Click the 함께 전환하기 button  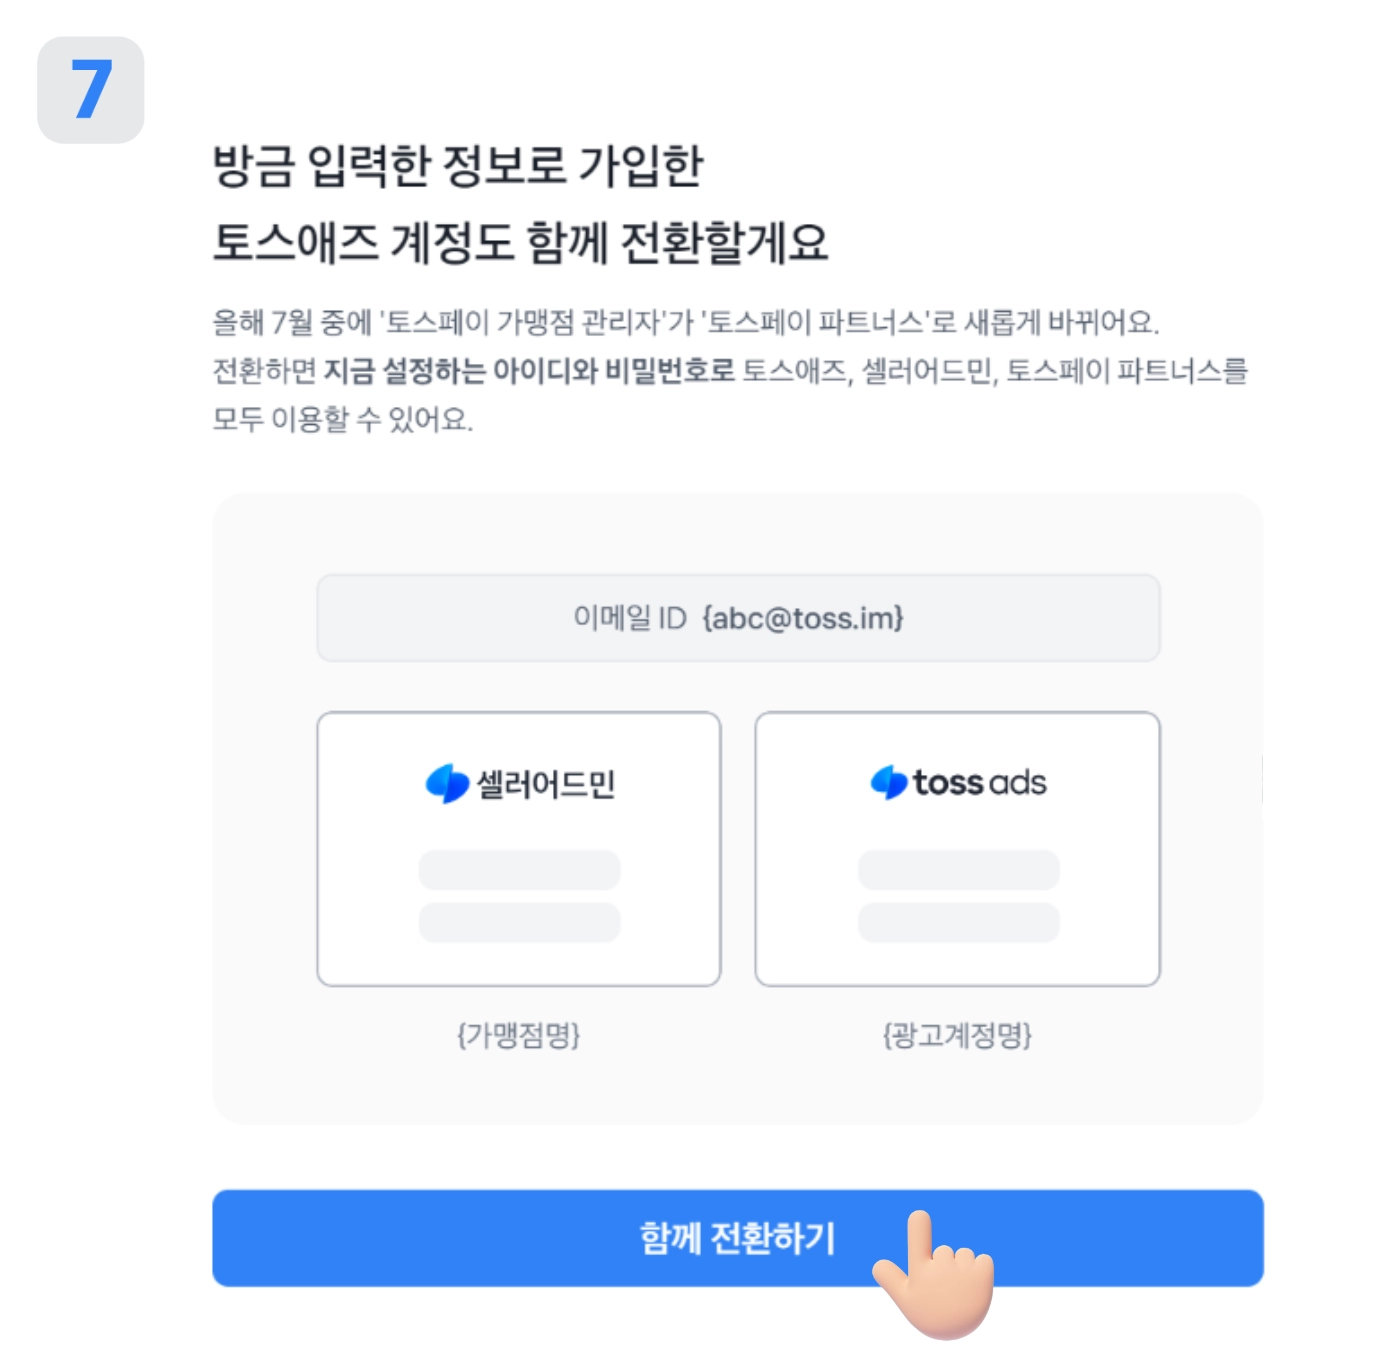pyautogui.click(x=737, y=1237)
